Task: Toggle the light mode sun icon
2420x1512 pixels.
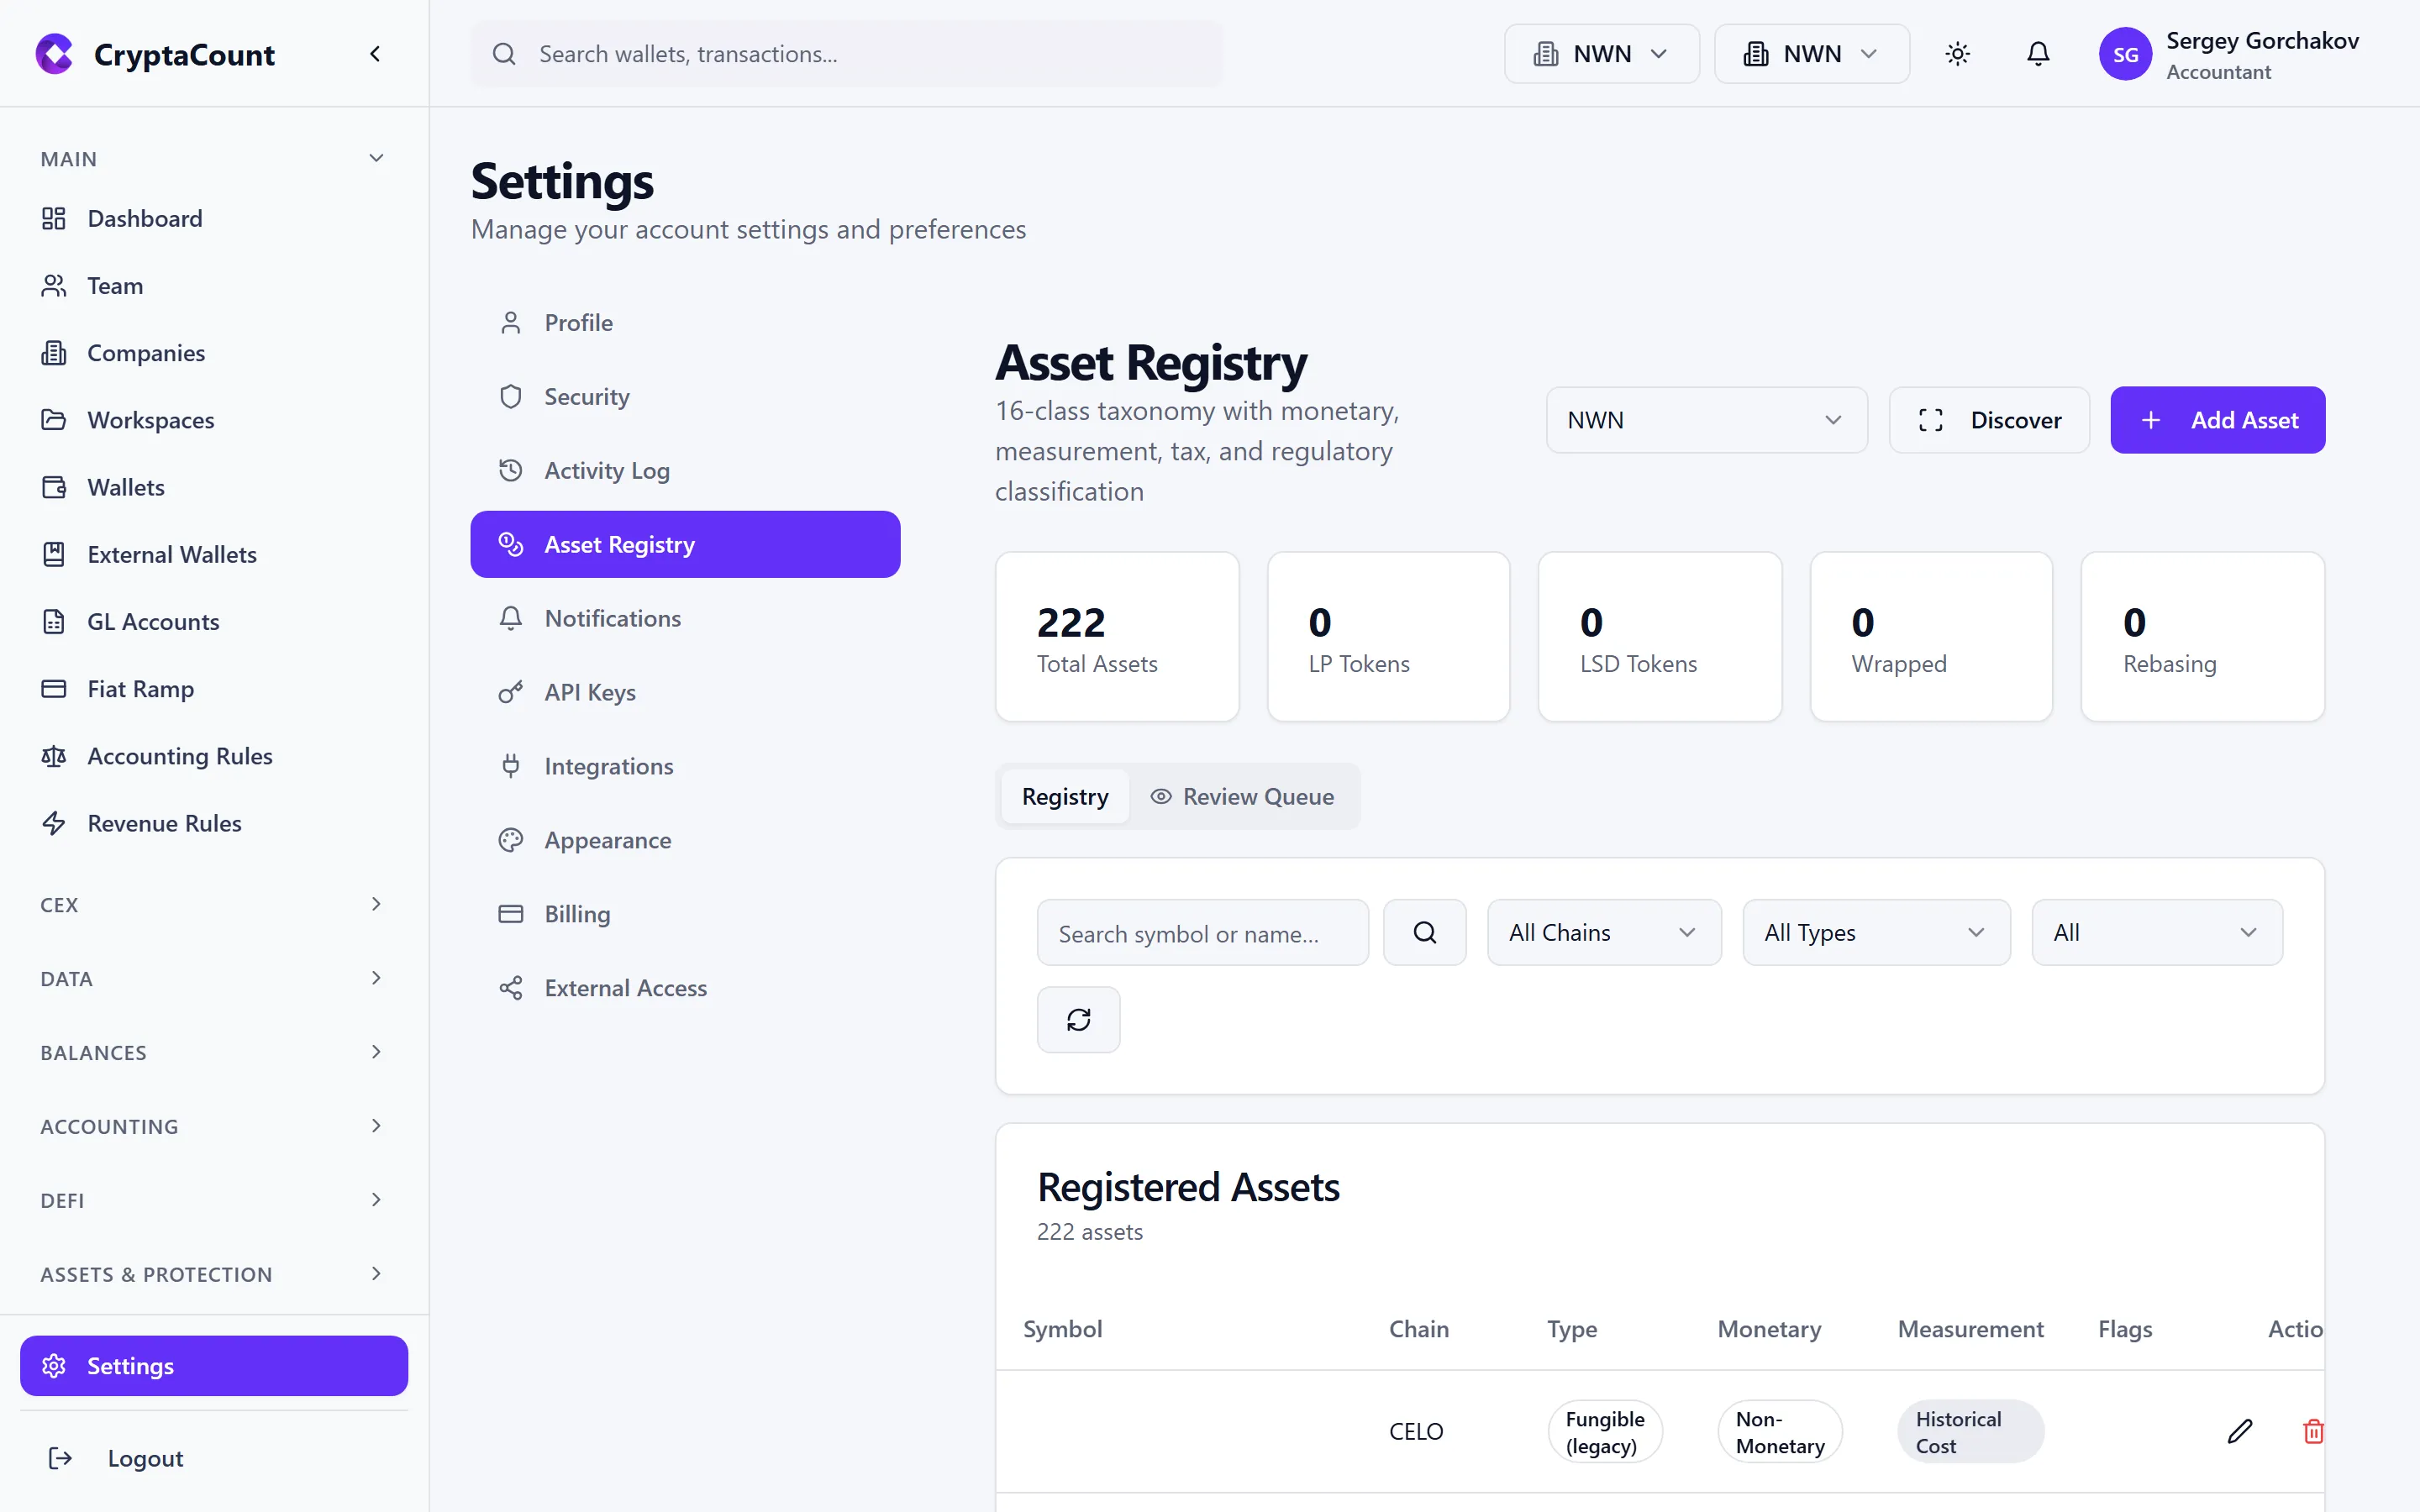Action: (x=1957, y=54)
